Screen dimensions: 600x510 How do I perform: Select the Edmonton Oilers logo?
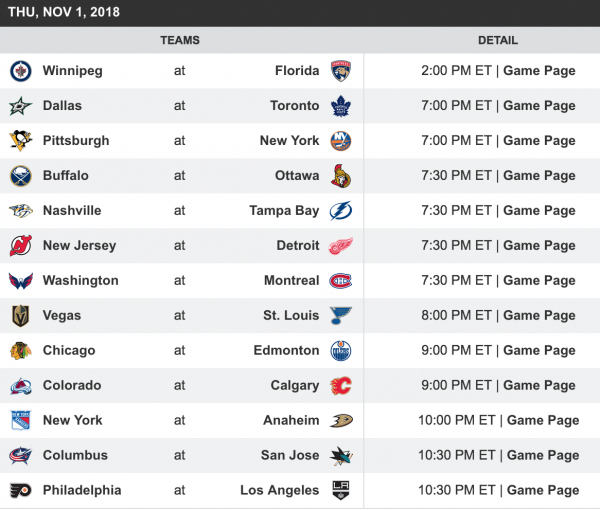click(x=340, y=351)
